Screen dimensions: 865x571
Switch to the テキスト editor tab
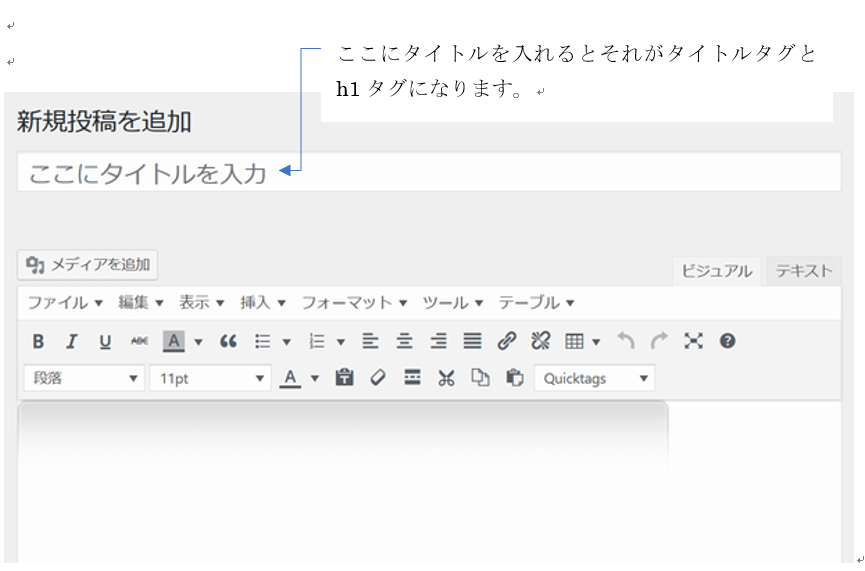point(803,271)
